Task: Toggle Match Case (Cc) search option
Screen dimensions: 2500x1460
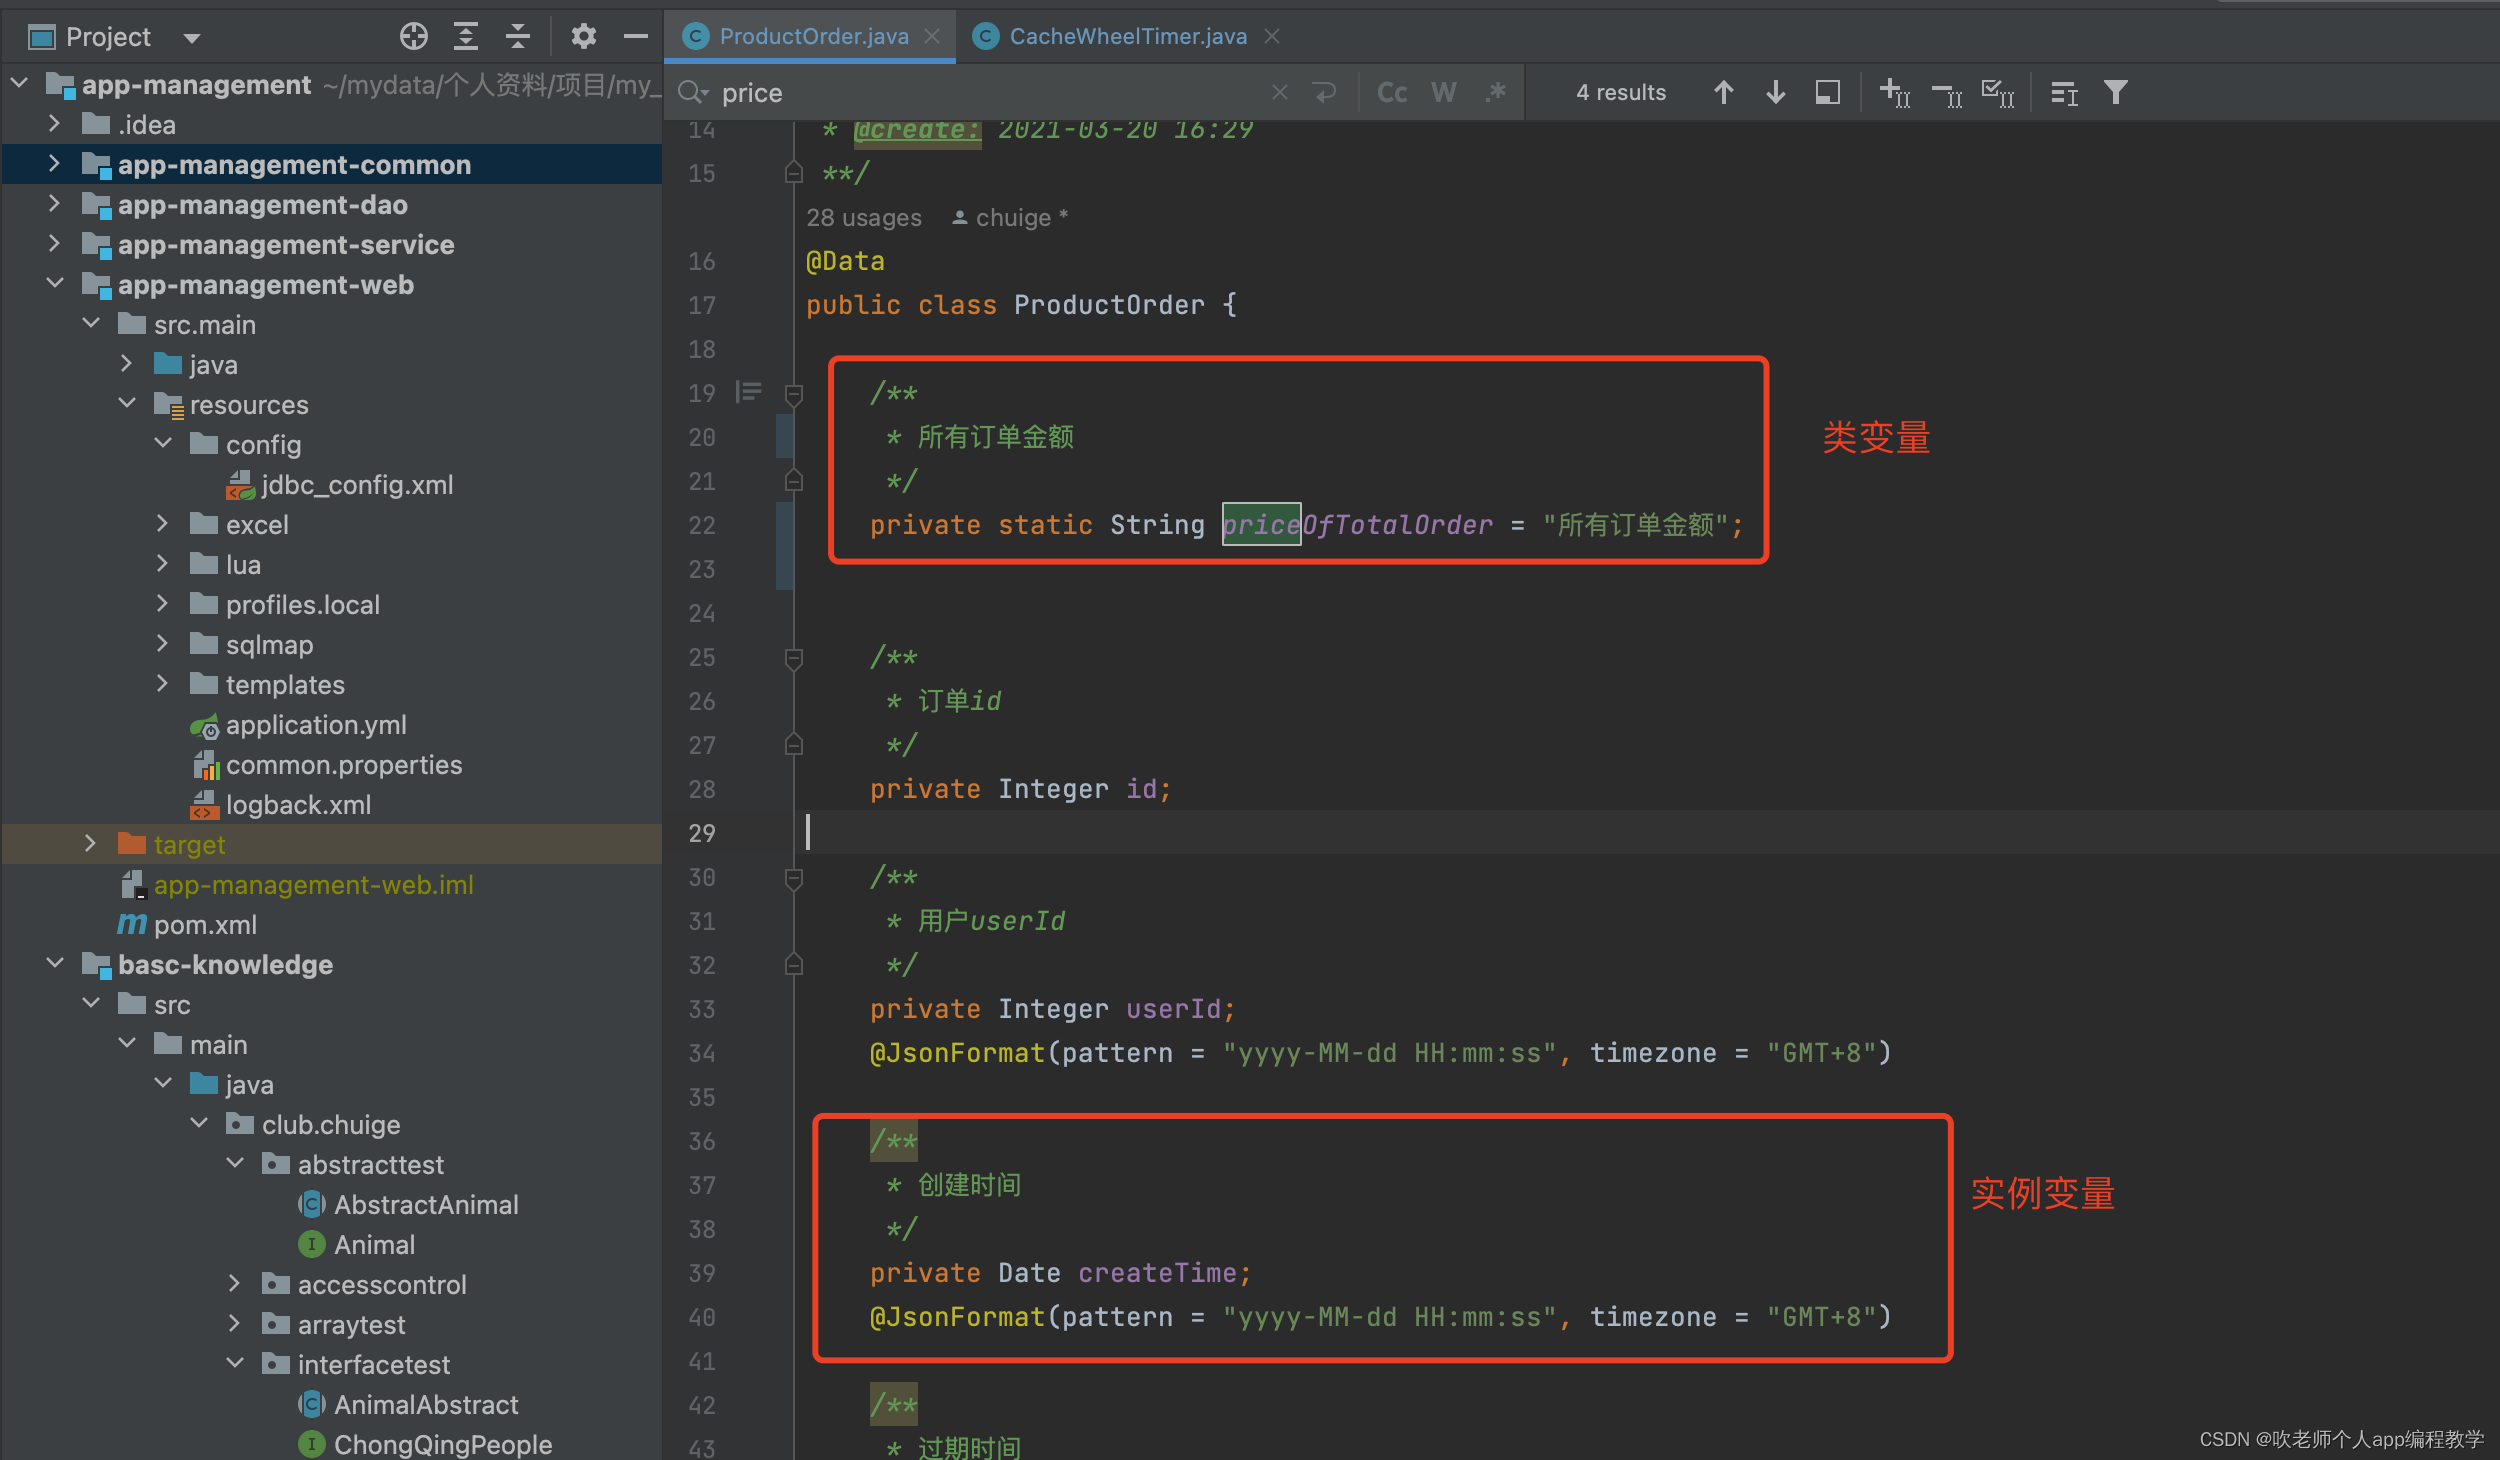Action: pyautogui.click(x=1391, y=93)
